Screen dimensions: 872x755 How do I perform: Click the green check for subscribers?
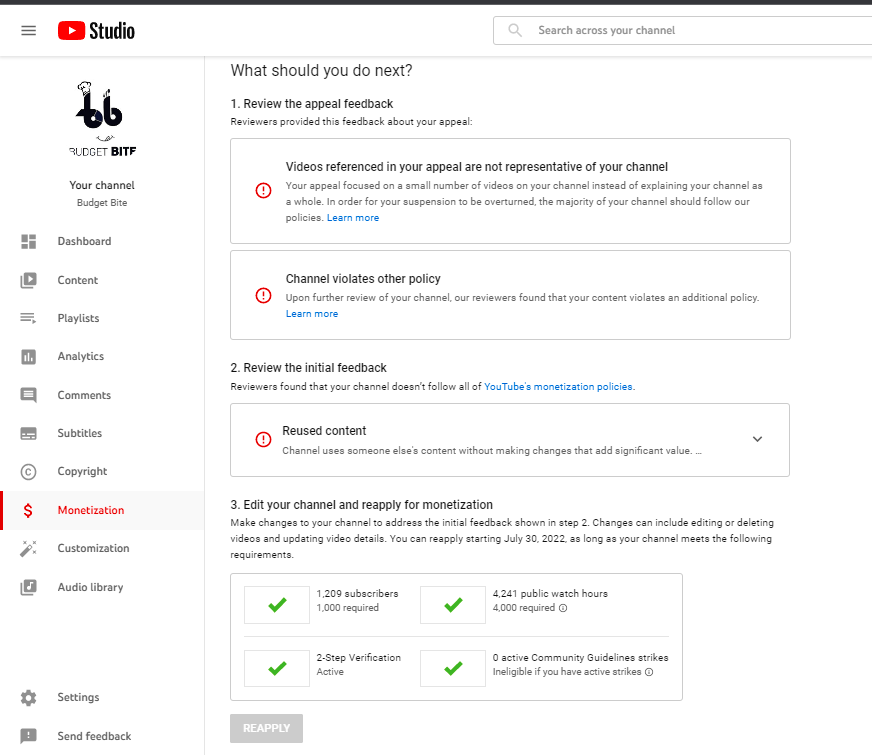pos(277,604)
